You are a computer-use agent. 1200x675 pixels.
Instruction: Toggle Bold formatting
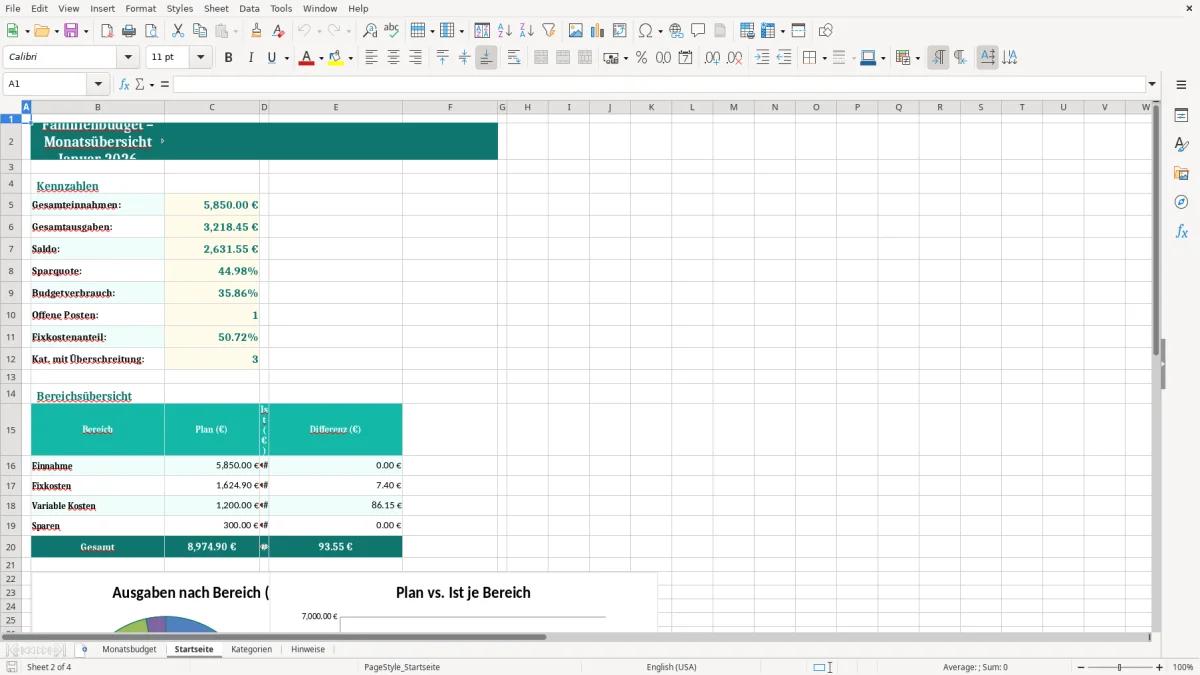point(228,58)
